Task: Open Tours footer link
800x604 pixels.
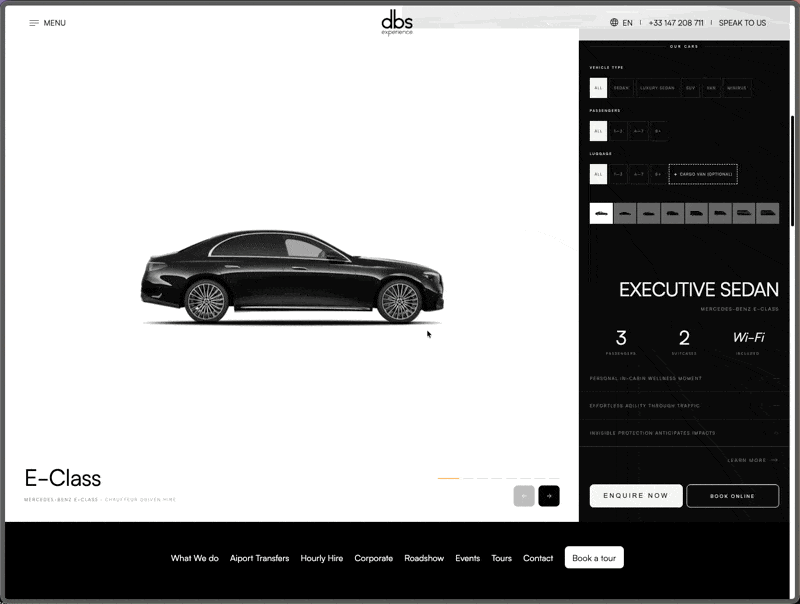Action: coord(501,558)
